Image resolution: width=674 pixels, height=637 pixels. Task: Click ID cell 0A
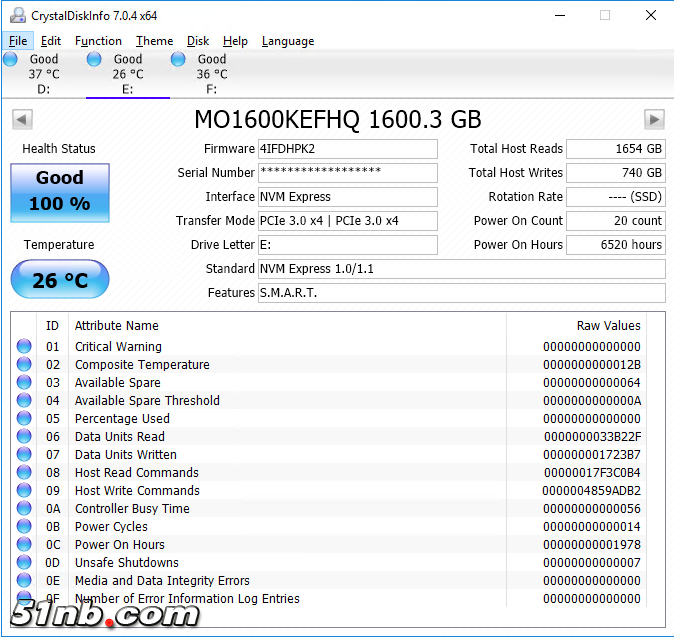pyautogui.click(x=53, y=509)
